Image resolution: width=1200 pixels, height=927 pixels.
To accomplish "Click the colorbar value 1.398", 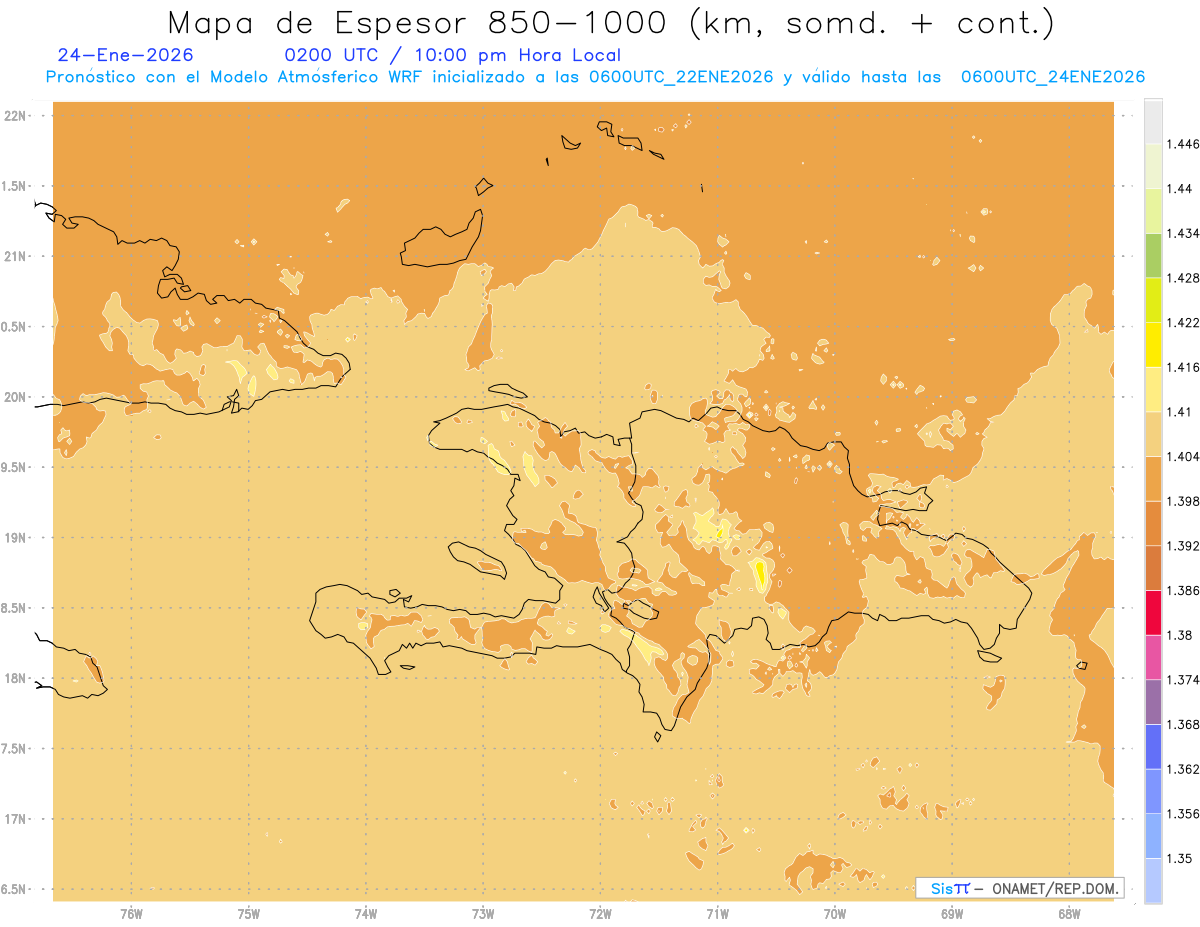I will 1184,501.
